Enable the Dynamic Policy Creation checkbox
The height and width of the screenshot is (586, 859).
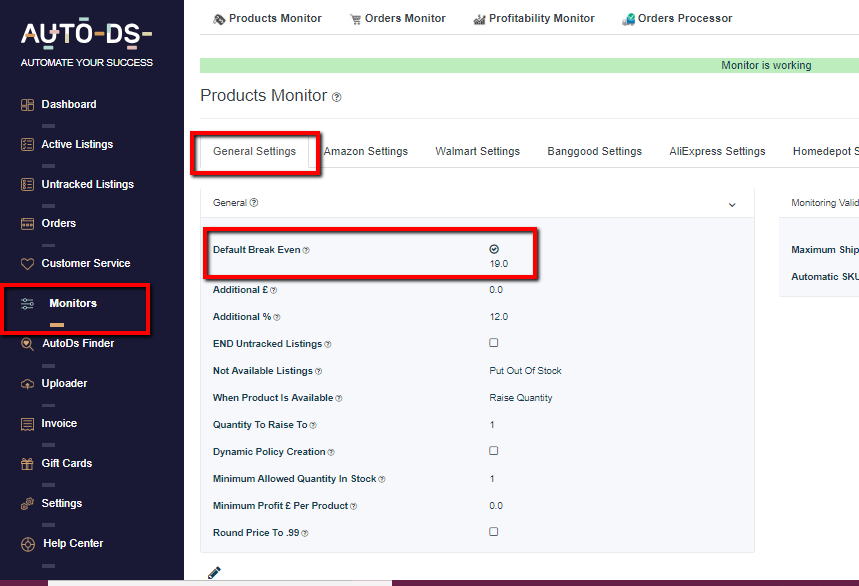(x=494, y=450)
